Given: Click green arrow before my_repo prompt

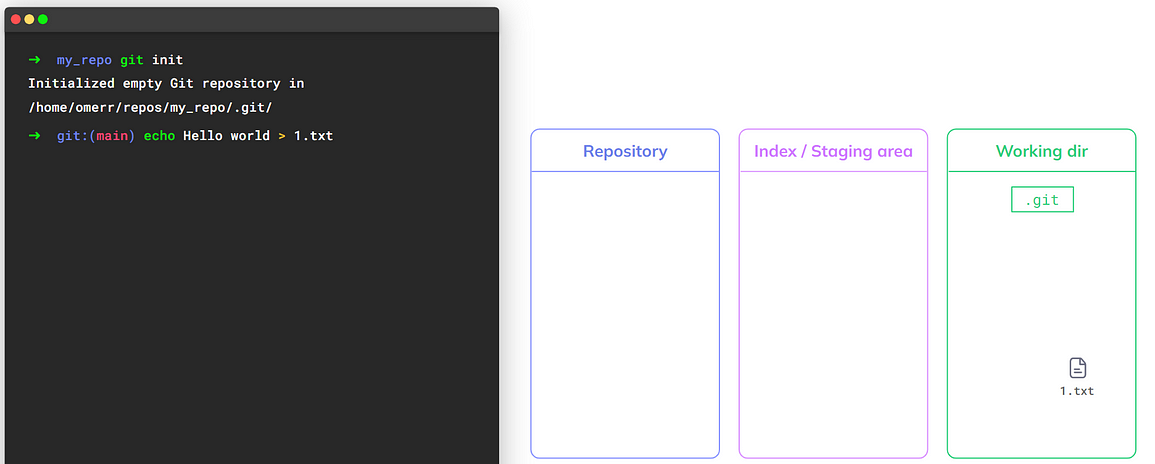Looking at the screenshot, I should click(34, 60).
